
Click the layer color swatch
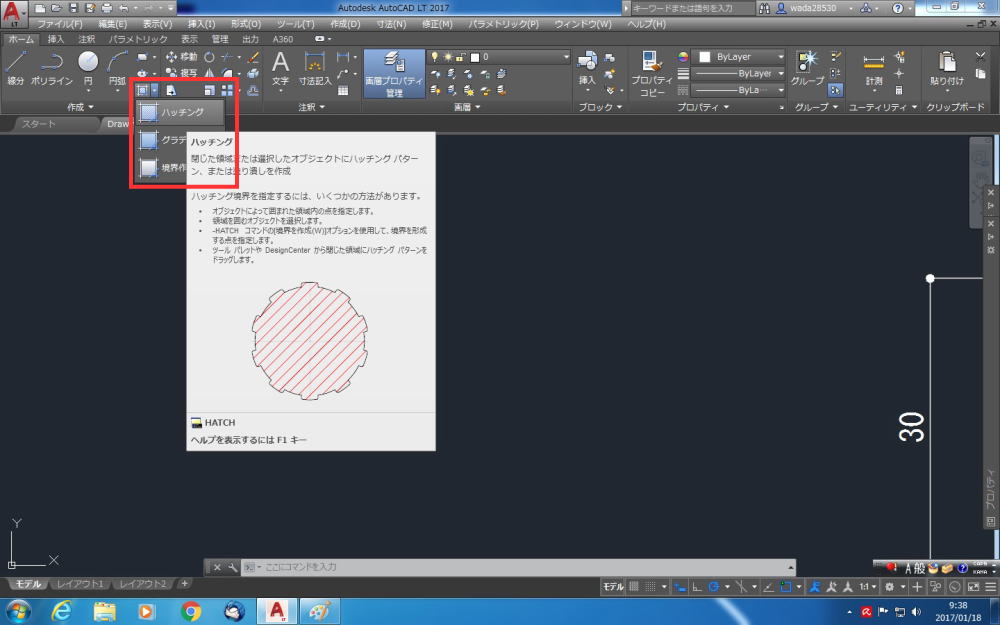[474, 57]
